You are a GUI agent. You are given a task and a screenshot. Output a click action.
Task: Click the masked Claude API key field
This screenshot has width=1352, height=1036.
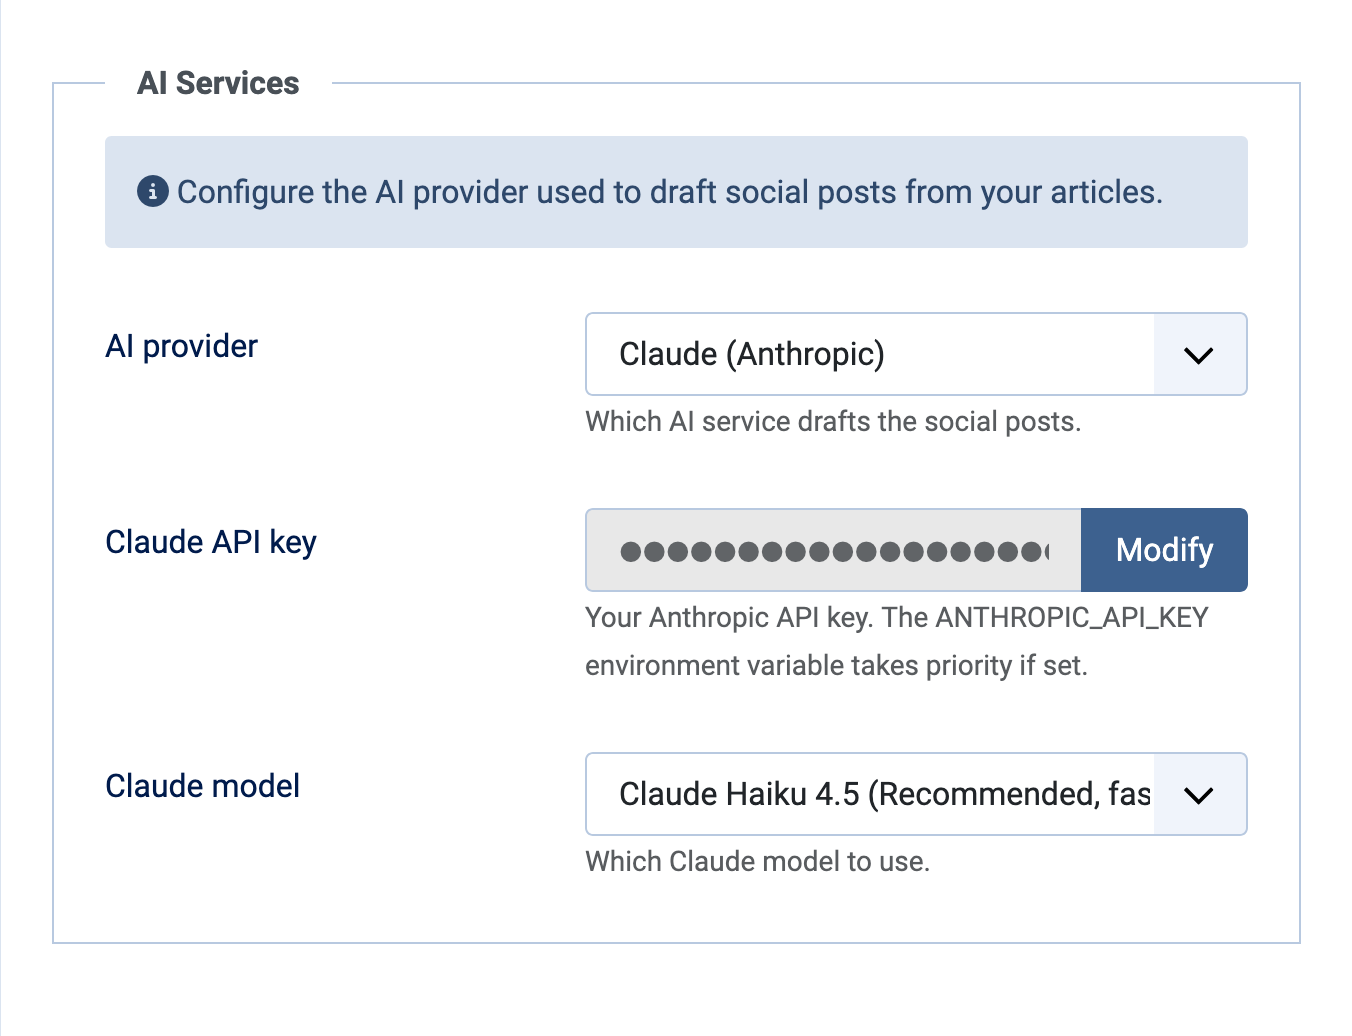coord(833,550)
